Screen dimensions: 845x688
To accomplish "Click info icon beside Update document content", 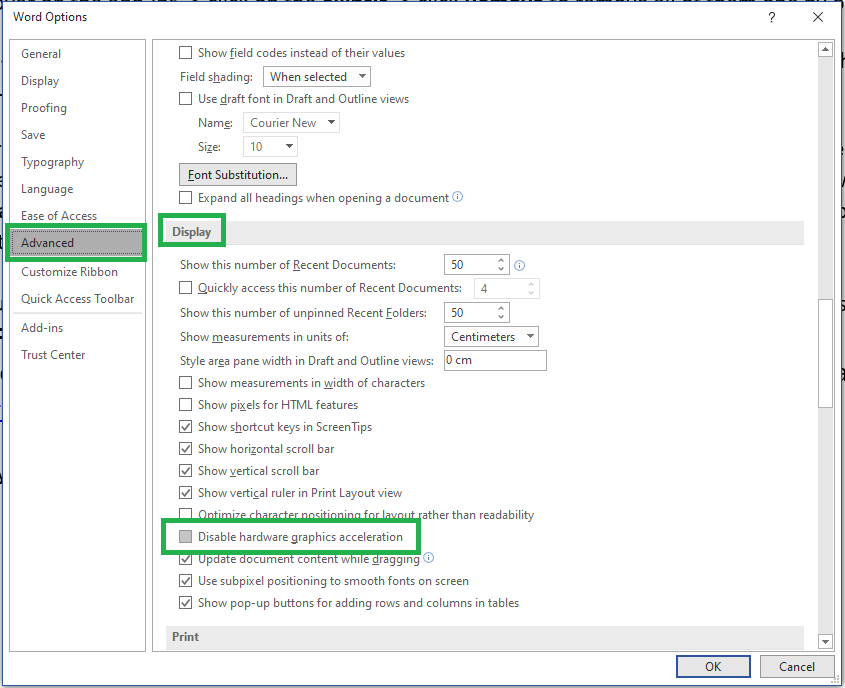I will pyautogui.click(x=428, y=558).
